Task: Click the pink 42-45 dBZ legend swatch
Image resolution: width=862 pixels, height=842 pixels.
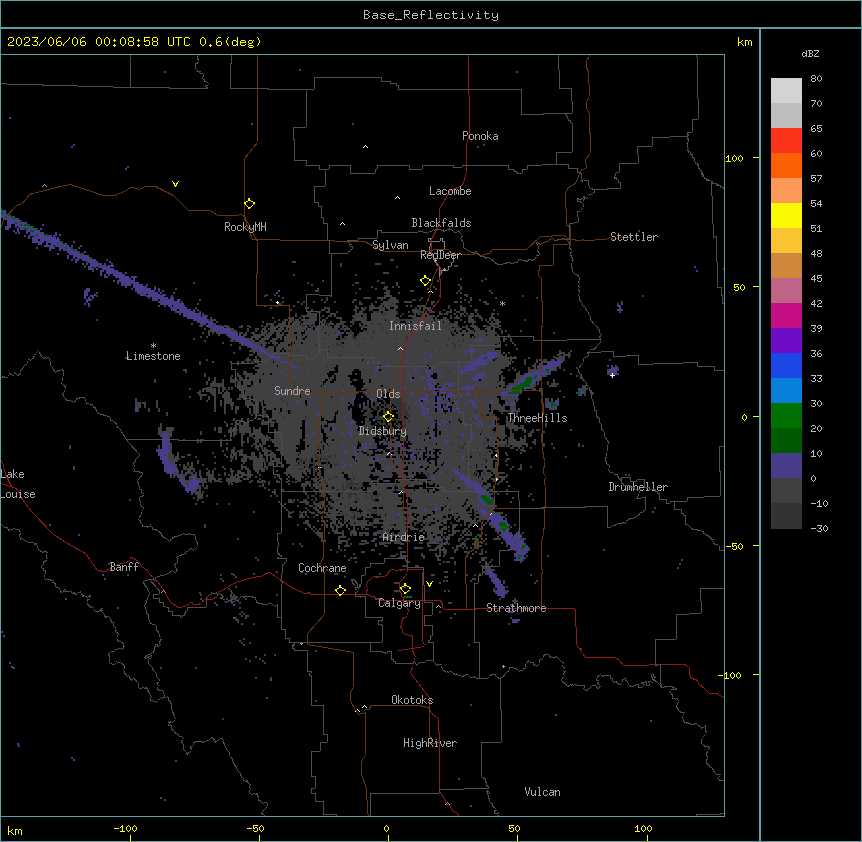Action: click(786, 291)
